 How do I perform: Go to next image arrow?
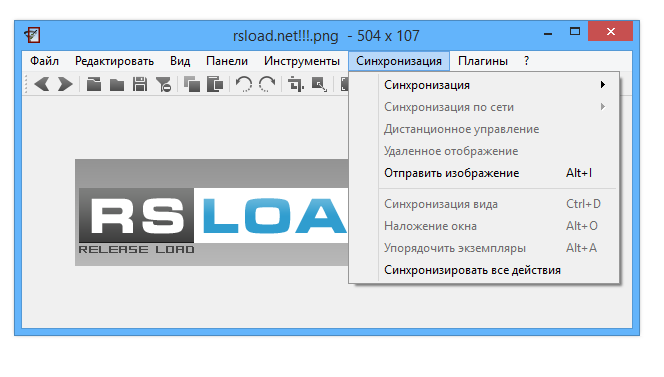pos(65,84)
